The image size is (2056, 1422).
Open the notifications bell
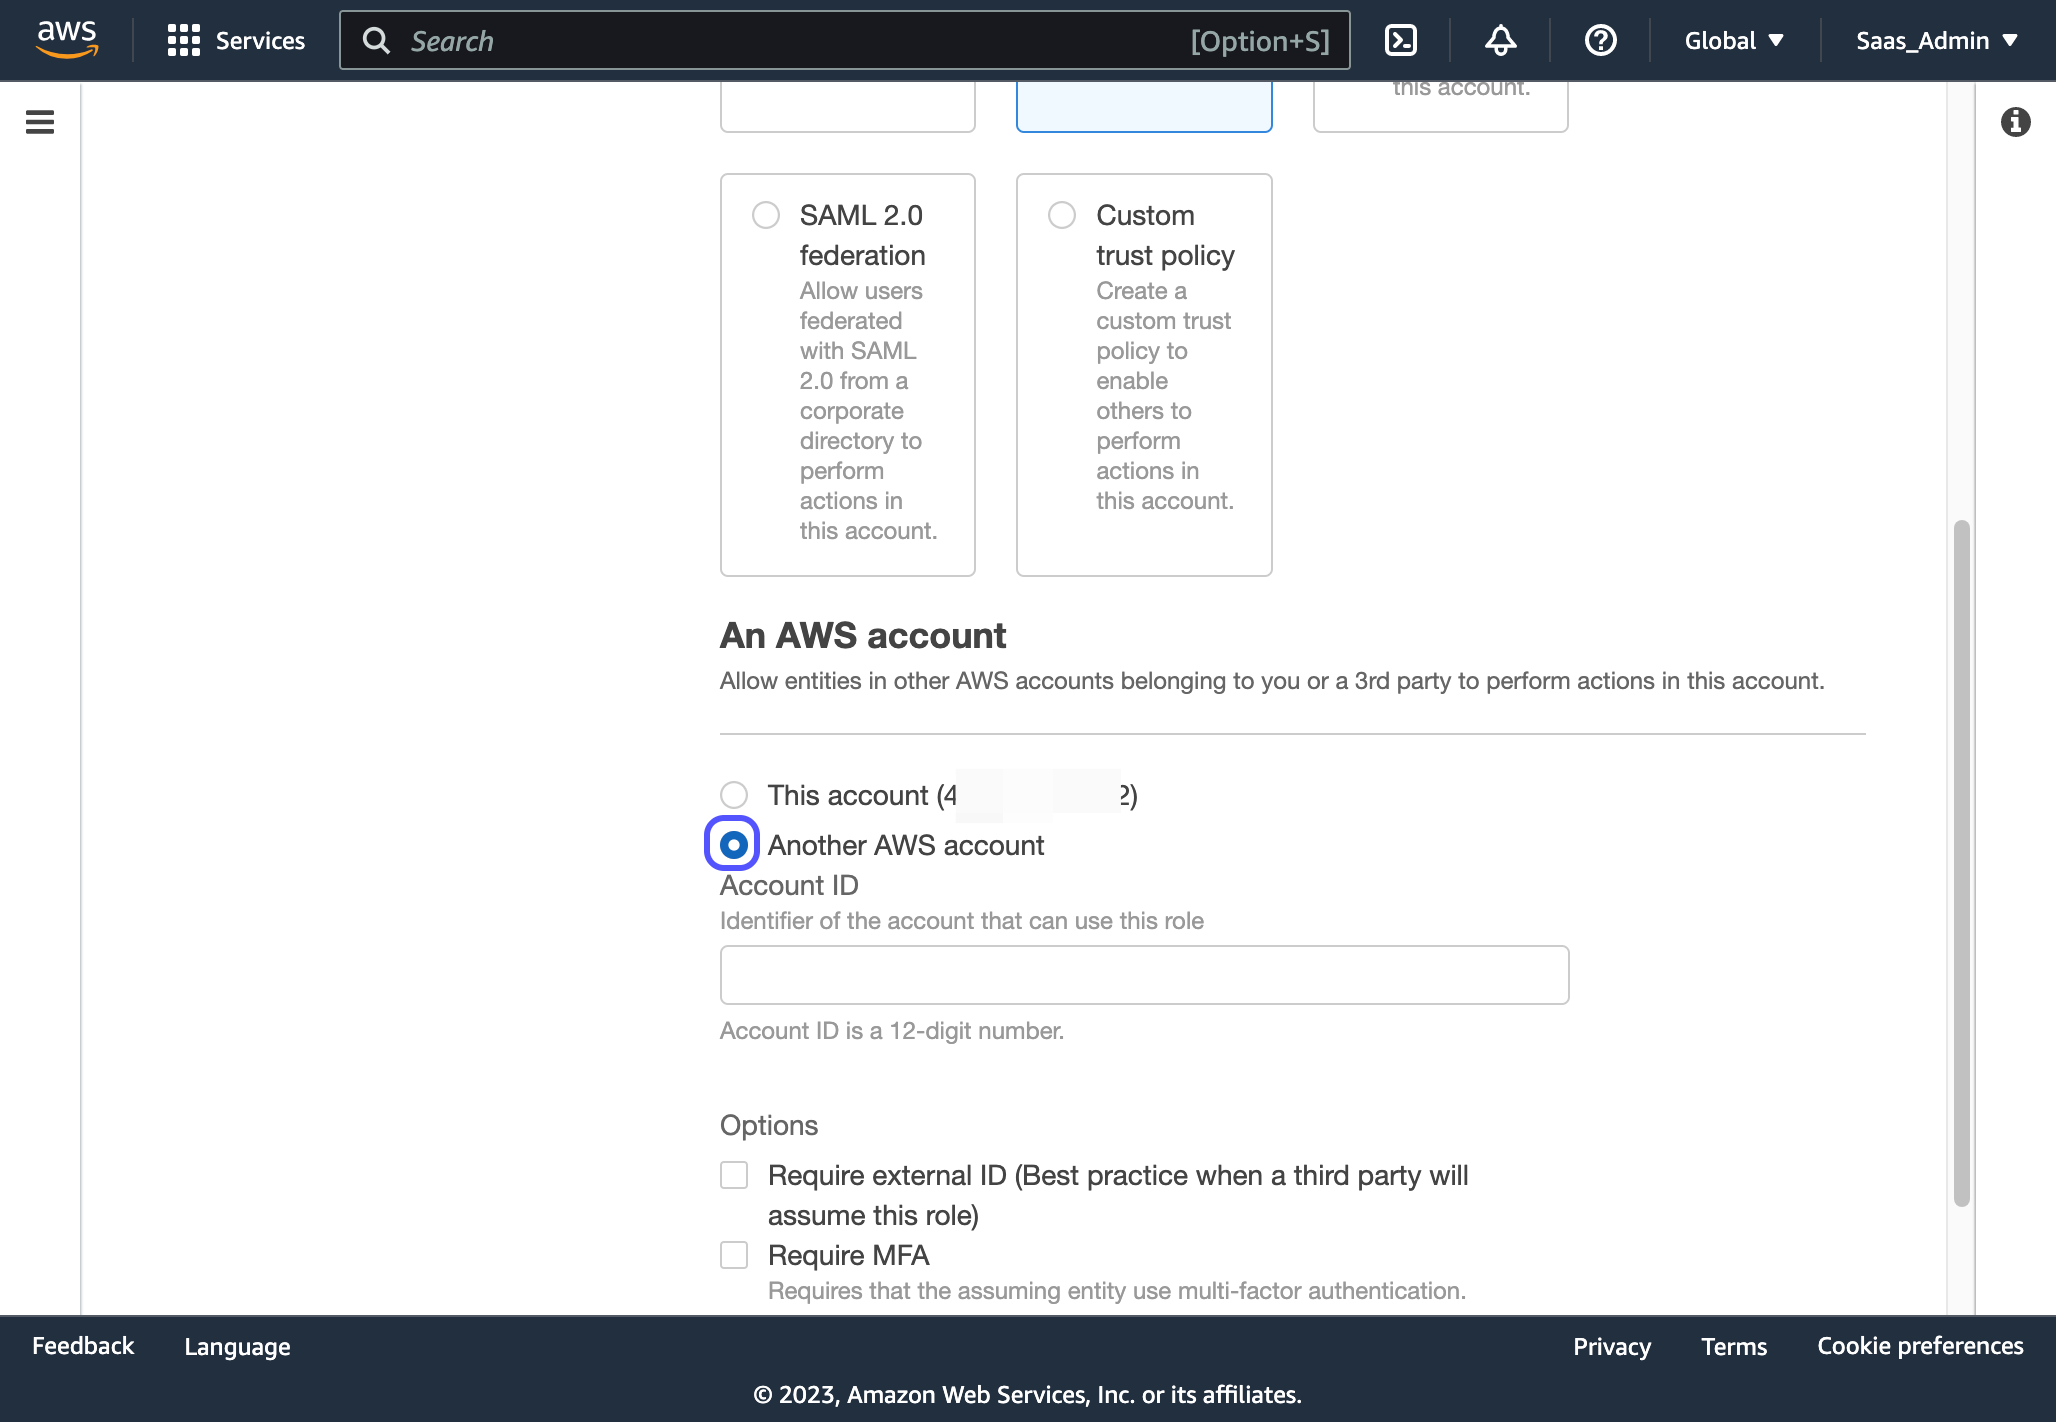(1500, 40)
